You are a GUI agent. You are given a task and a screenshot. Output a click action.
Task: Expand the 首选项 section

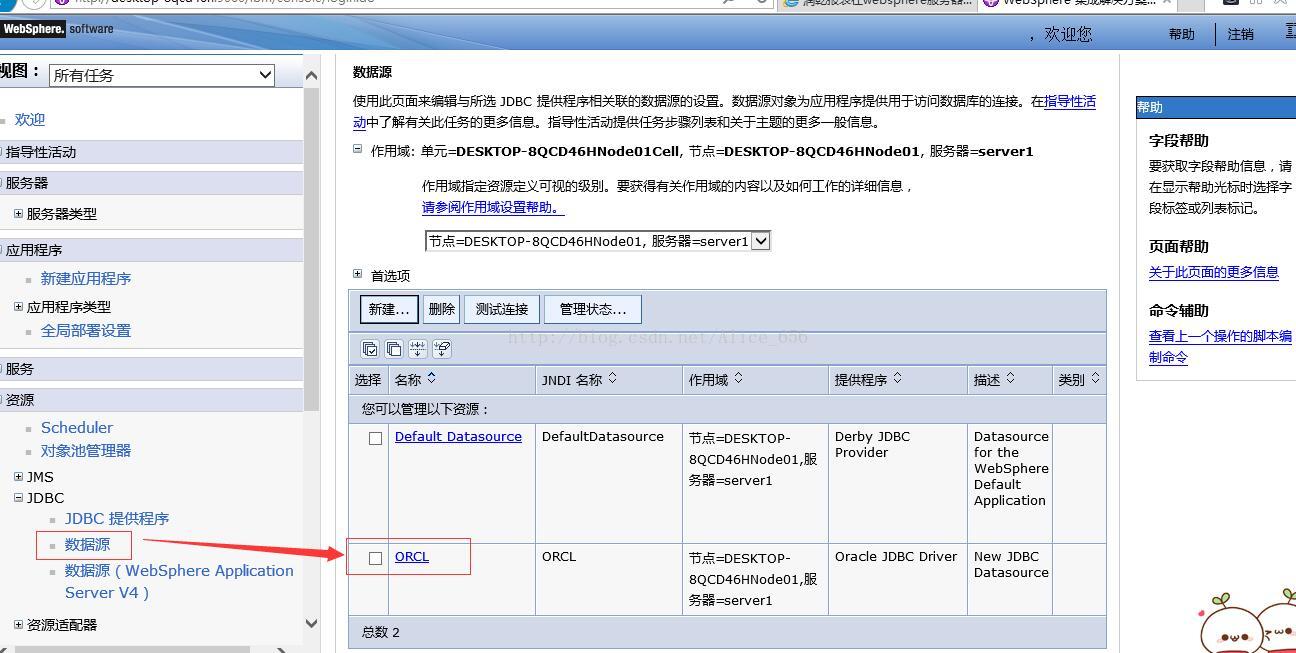tap(358, 274)
